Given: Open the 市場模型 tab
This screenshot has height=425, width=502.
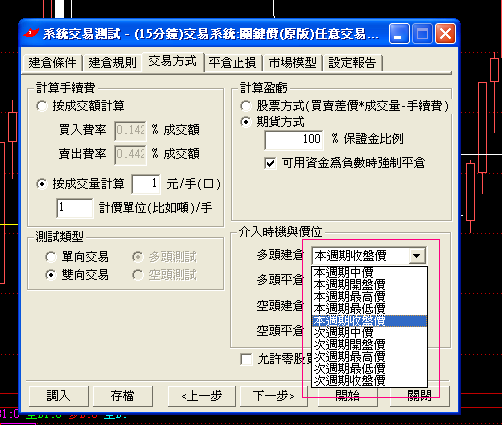Looking at the screenshot, I should [292, 63].
